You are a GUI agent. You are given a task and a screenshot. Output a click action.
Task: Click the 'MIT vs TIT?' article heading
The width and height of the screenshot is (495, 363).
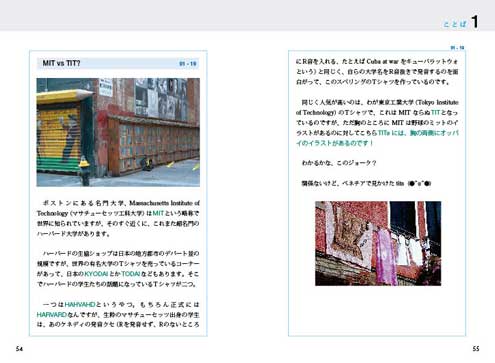coord(61,63)
